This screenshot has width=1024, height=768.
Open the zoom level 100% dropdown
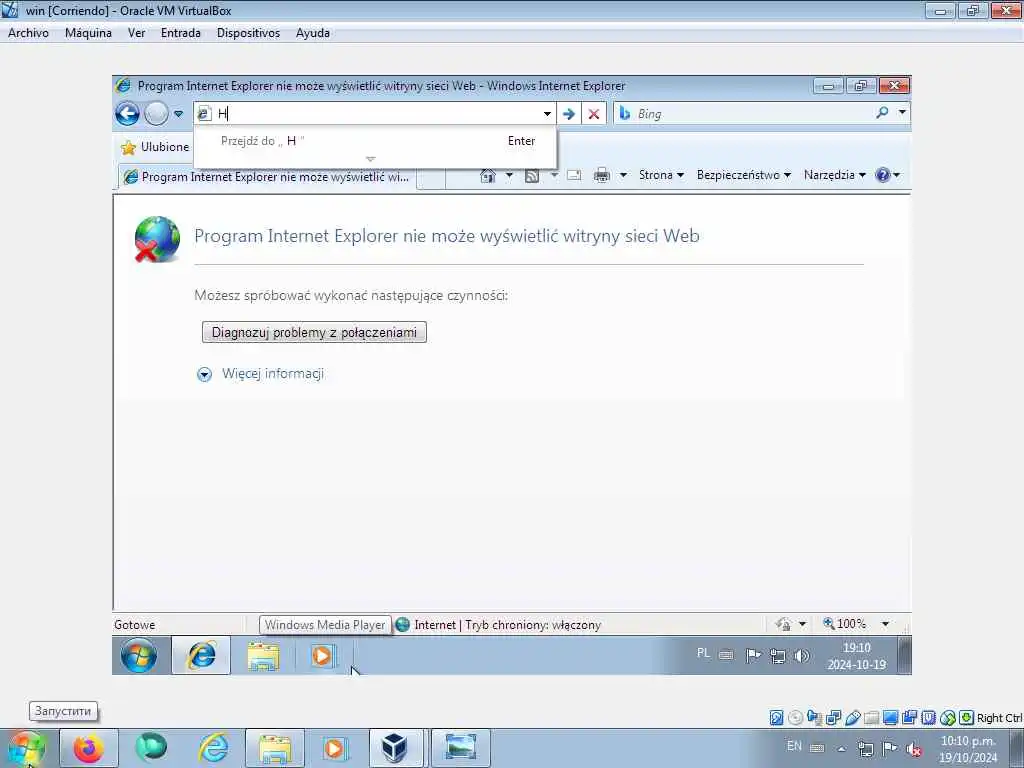point(885,624)
